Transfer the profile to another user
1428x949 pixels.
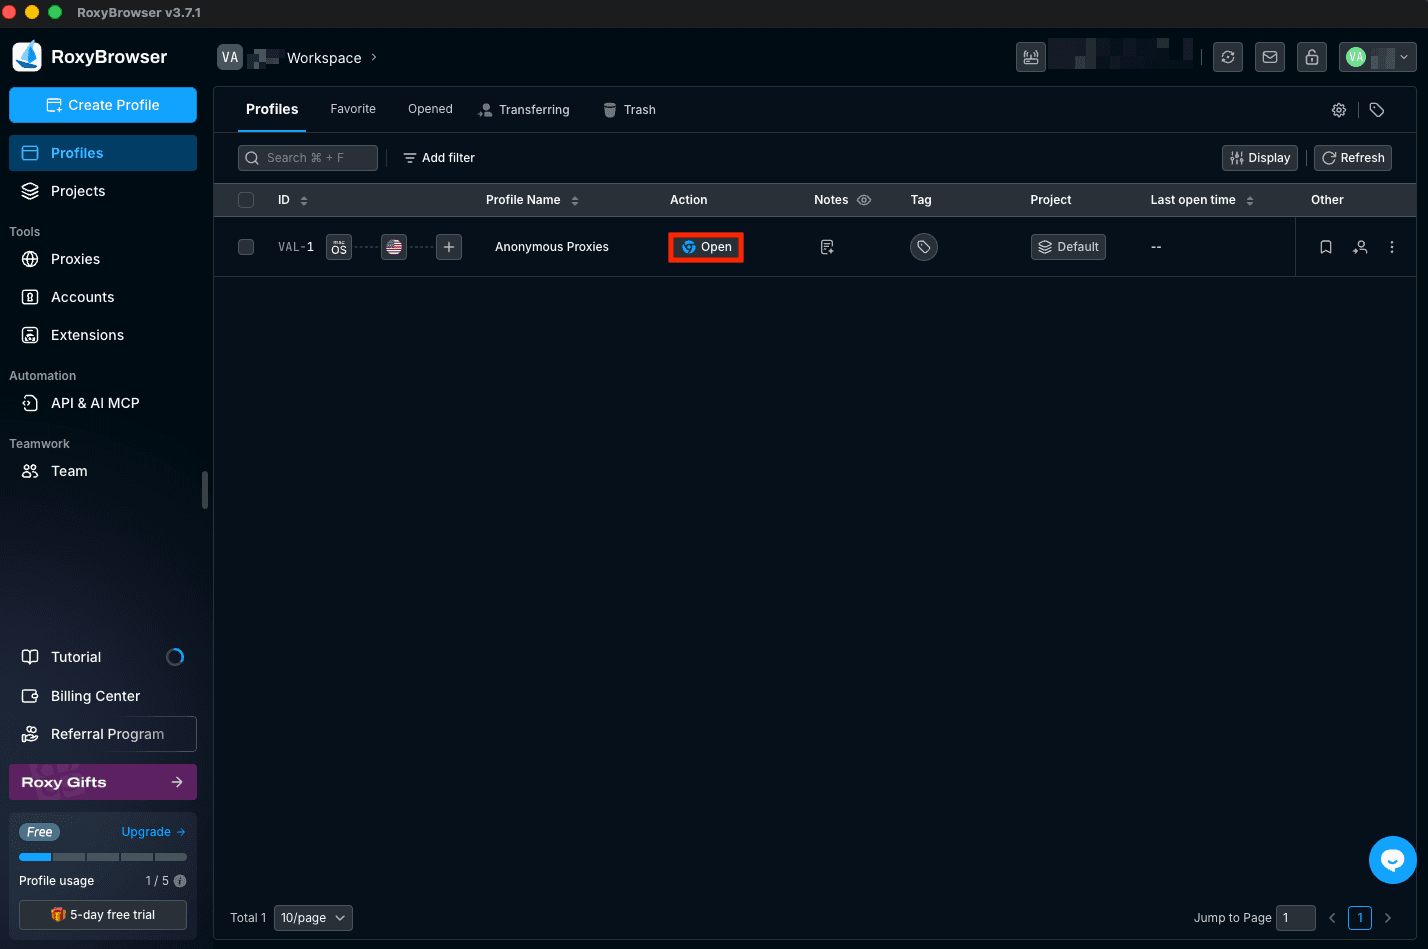1360,247
